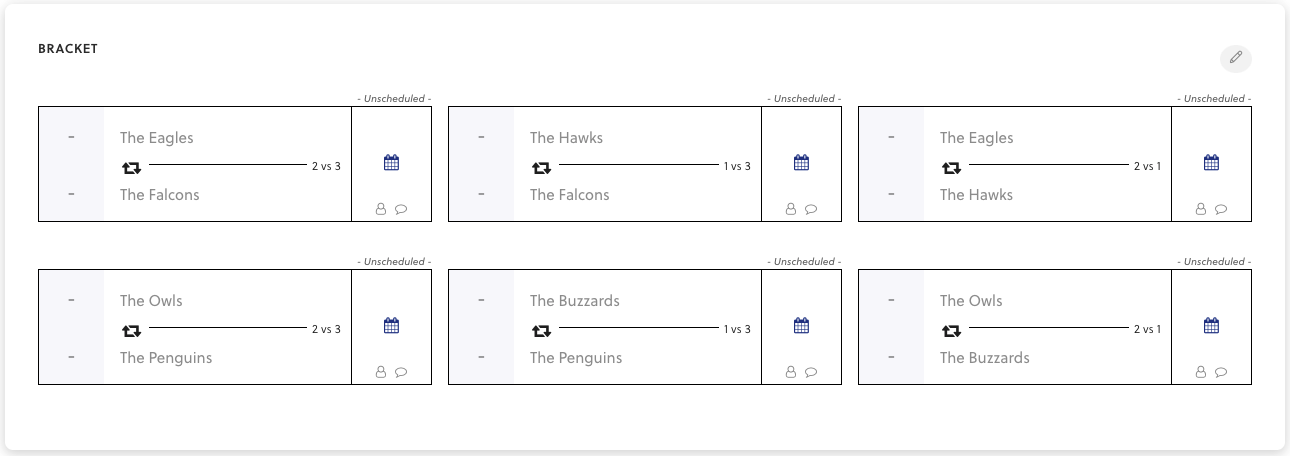The image size is (1290, 456).
Task: Open calendar for Eagles vs Hawks match
Action: [1211, 163]
